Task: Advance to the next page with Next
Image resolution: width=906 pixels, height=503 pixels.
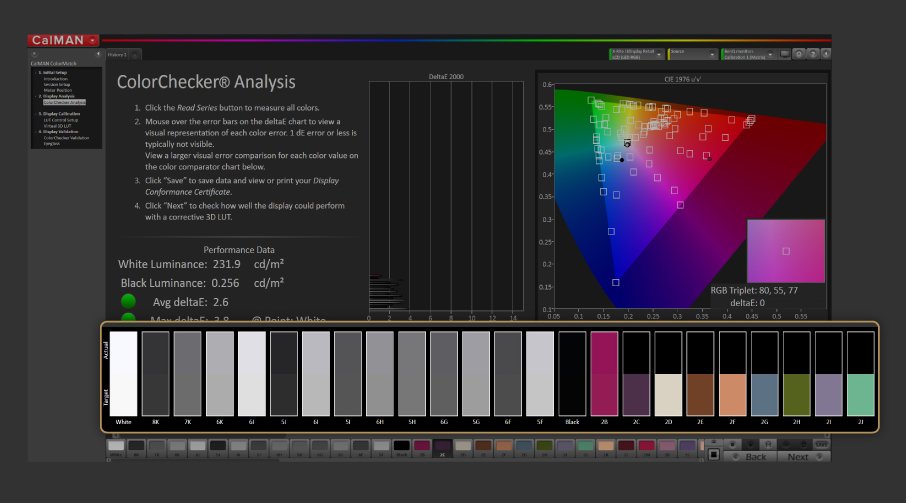Action: (x=803, y=456)
